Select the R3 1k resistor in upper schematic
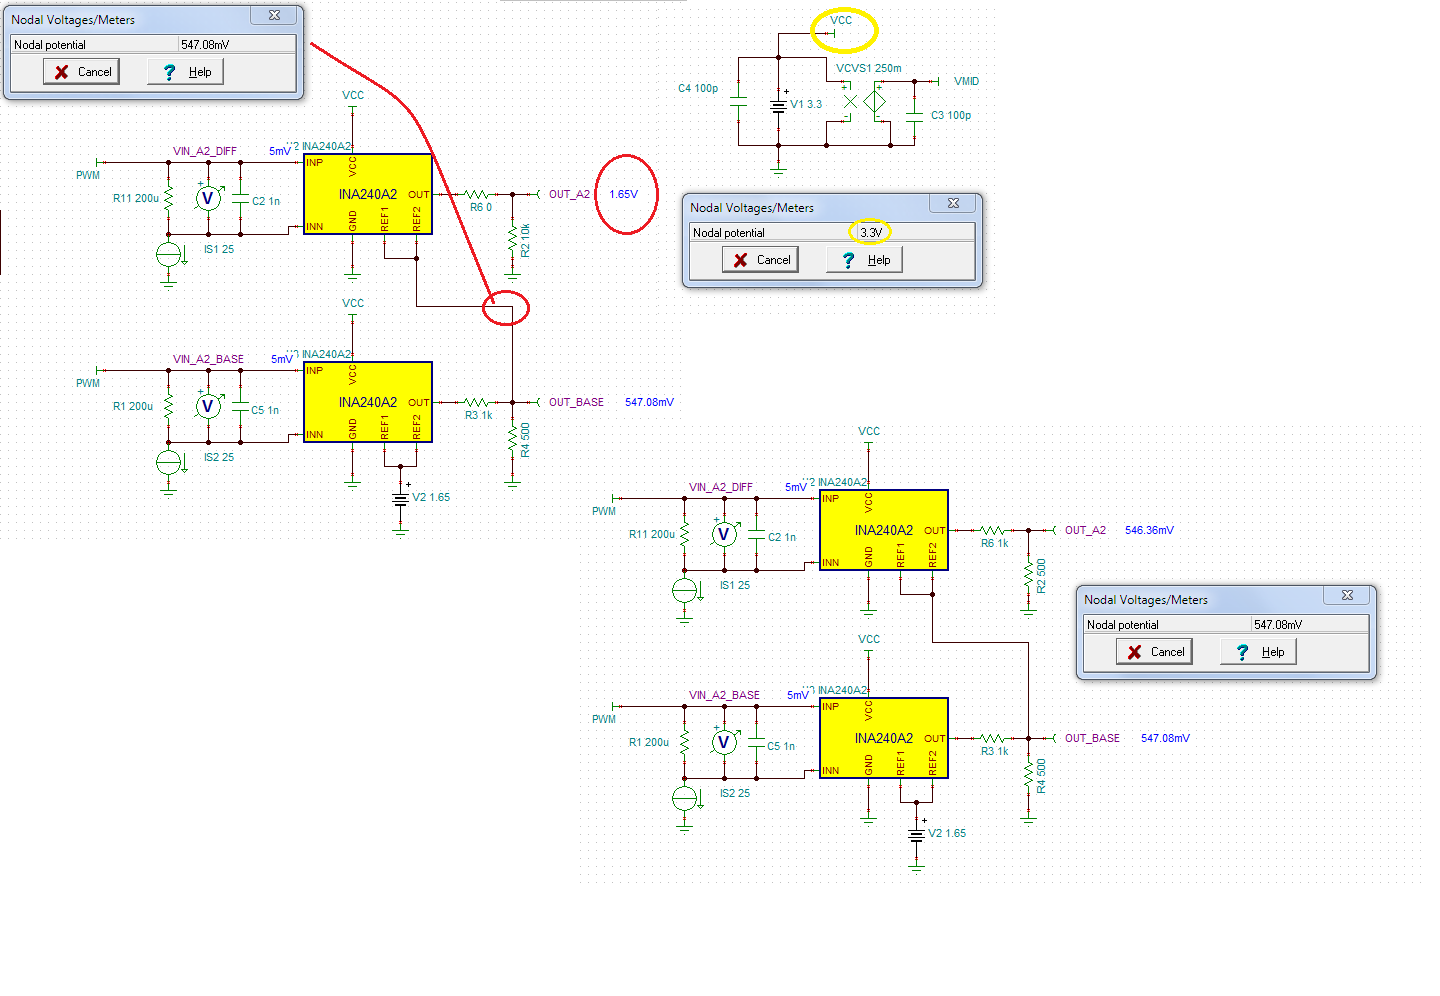This screenshot has height=996, width=1440. point(478,402)
